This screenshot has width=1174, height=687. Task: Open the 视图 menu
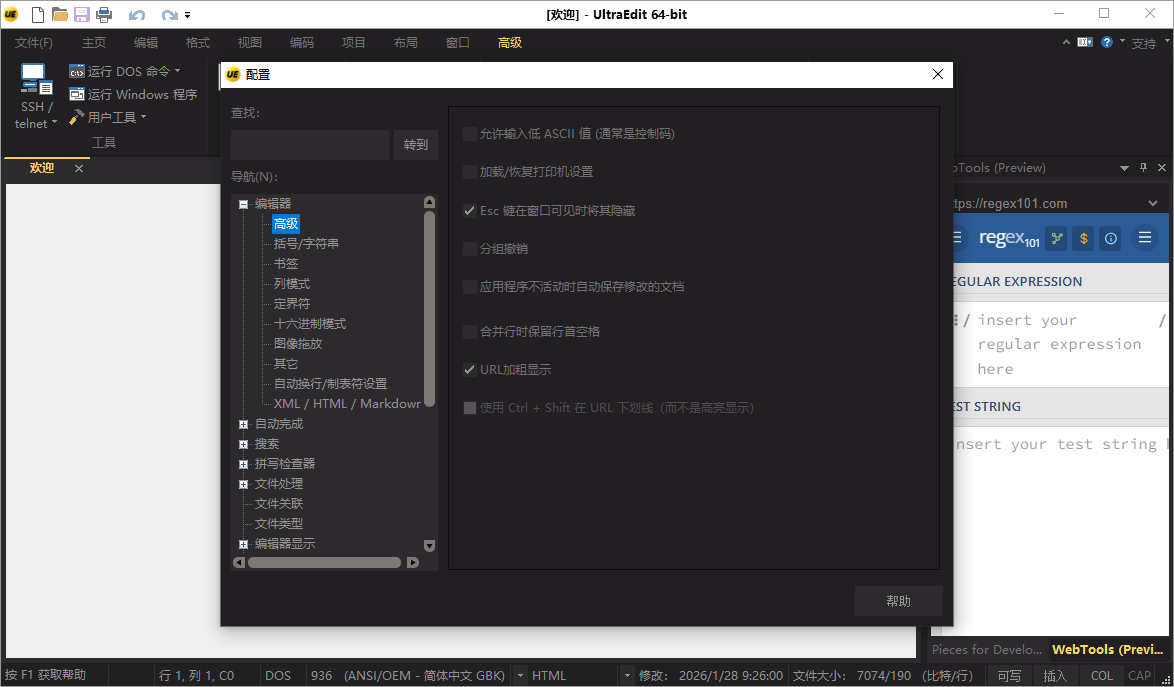249,43
